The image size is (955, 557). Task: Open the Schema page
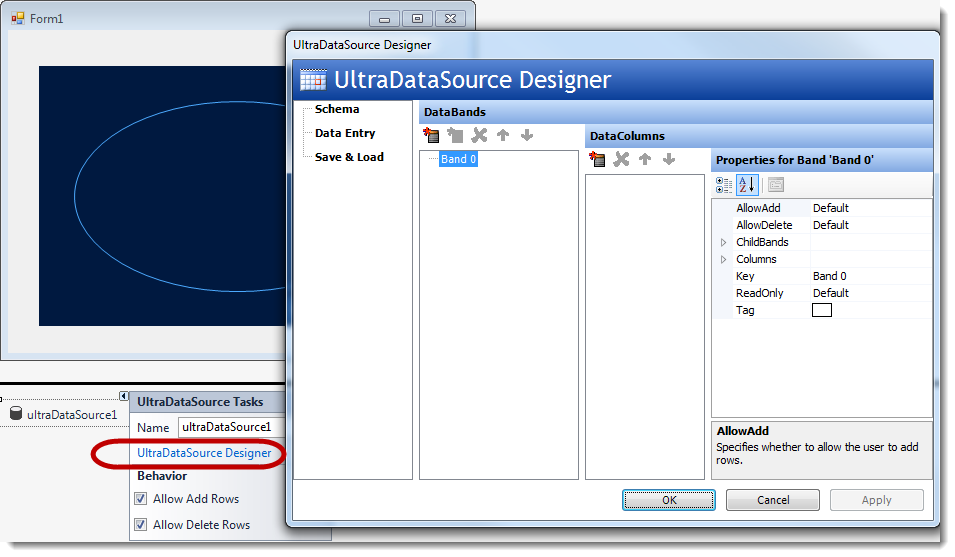(x=337, y=109)
